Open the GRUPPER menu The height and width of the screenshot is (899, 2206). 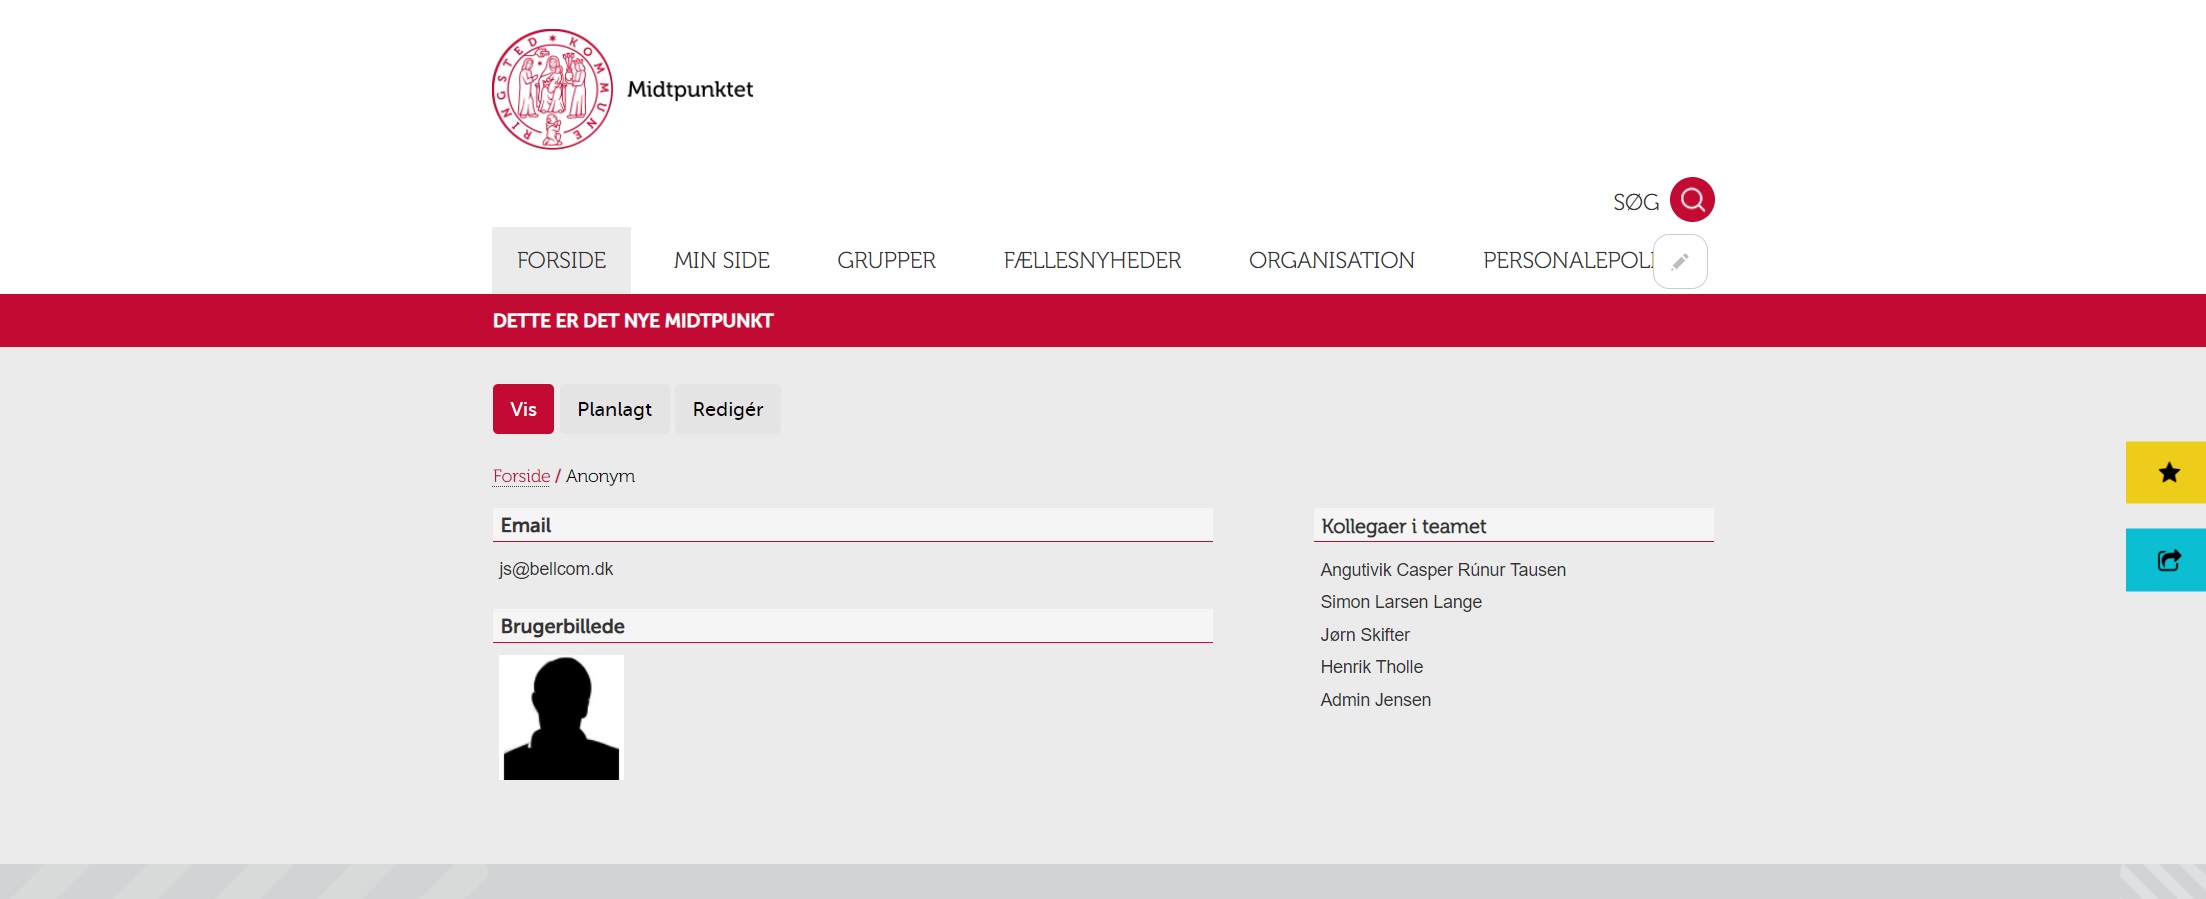click(x=886, y=260)
